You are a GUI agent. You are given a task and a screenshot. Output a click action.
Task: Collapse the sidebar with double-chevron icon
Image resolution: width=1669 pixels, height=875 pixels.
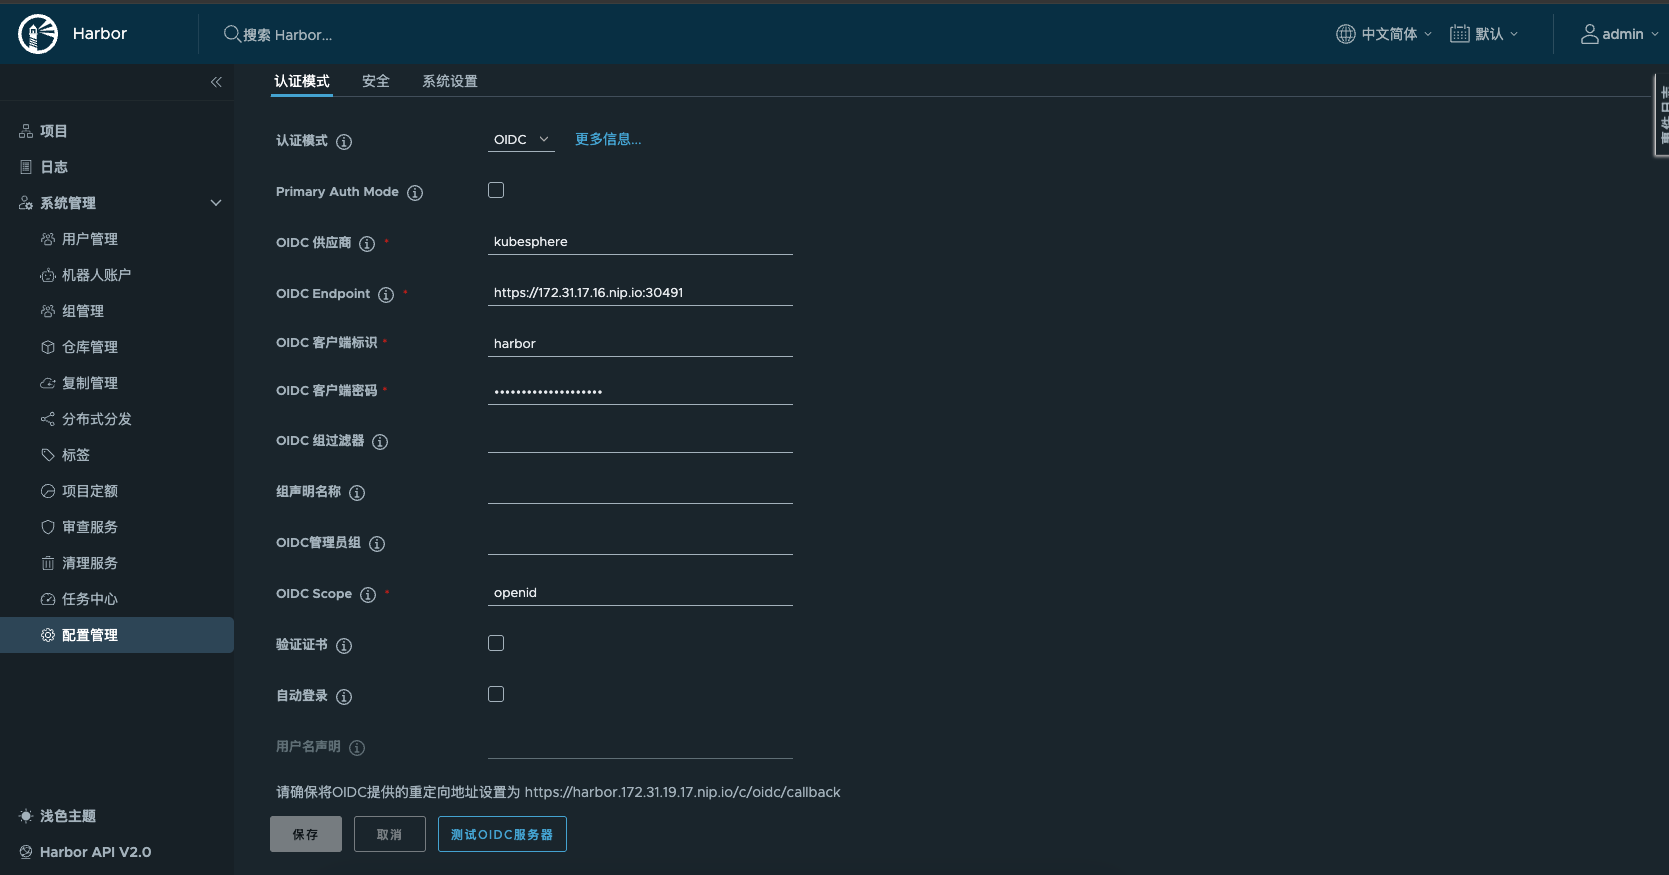[x=216, y=82]
